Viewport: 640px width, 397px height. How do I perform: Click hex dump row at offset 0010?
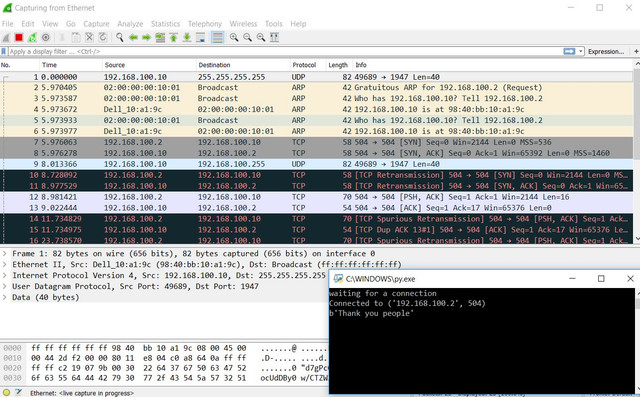164,358
